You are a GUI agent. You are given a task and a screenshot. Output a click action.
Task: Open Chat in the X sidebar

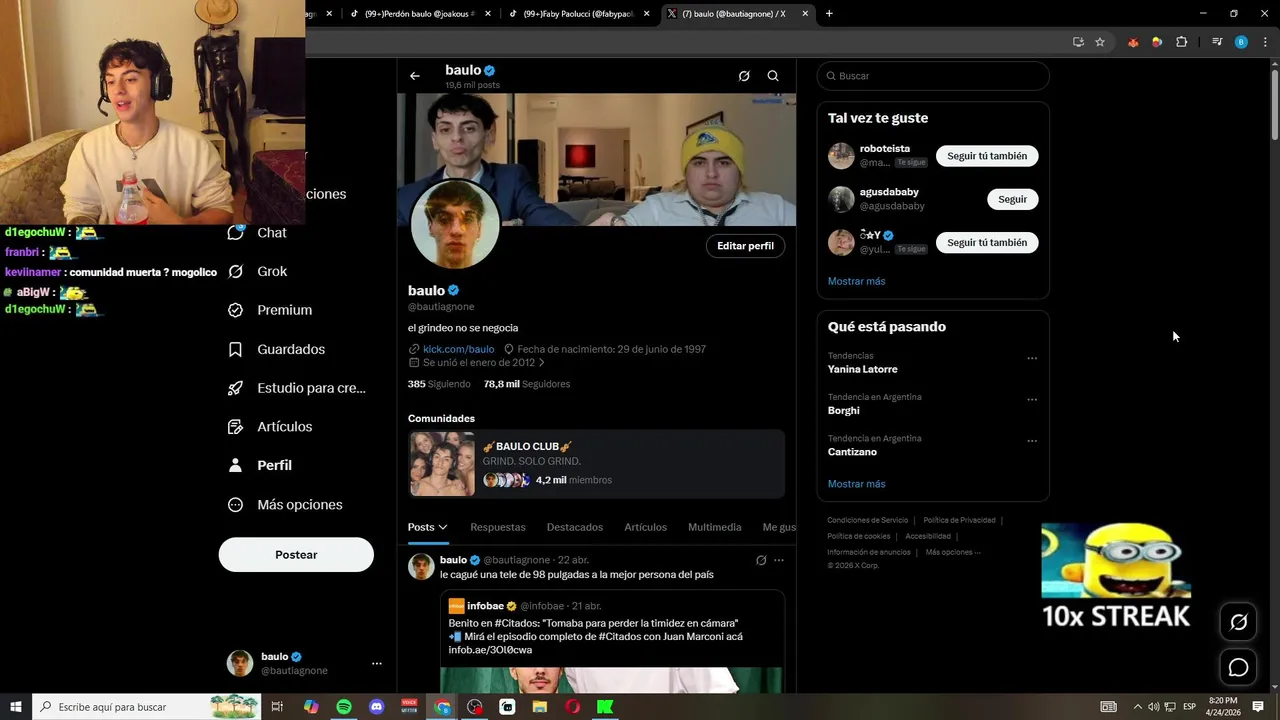pyautogui.click(x=258, y=232)
